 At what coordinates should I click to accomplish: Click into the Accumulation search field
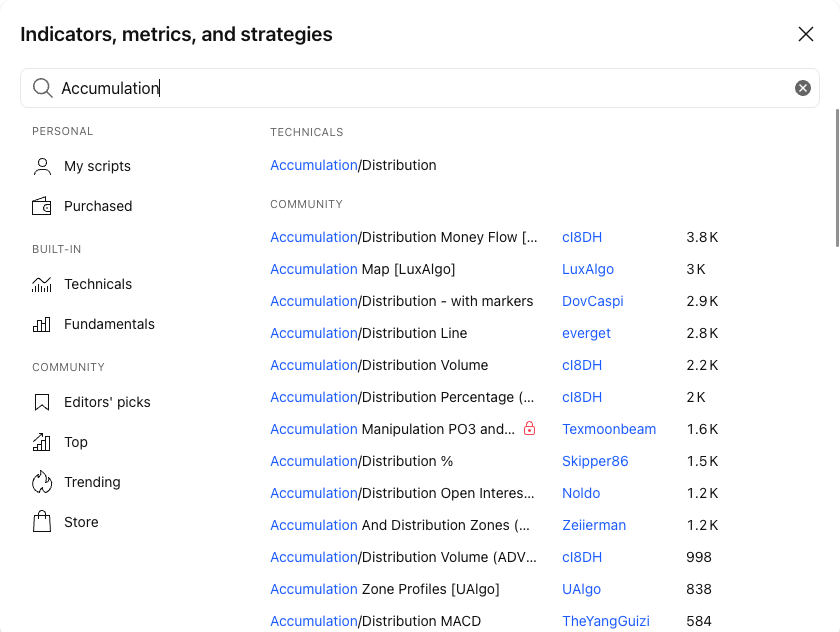point(420,88)
